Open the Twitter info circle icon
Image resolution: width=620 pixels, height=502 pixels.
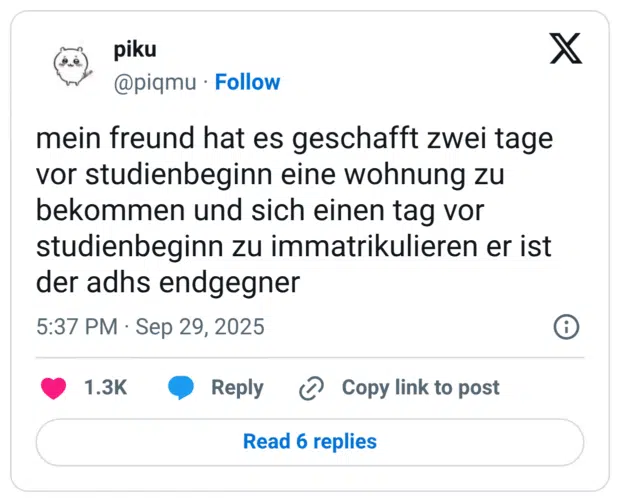[566, 327]
